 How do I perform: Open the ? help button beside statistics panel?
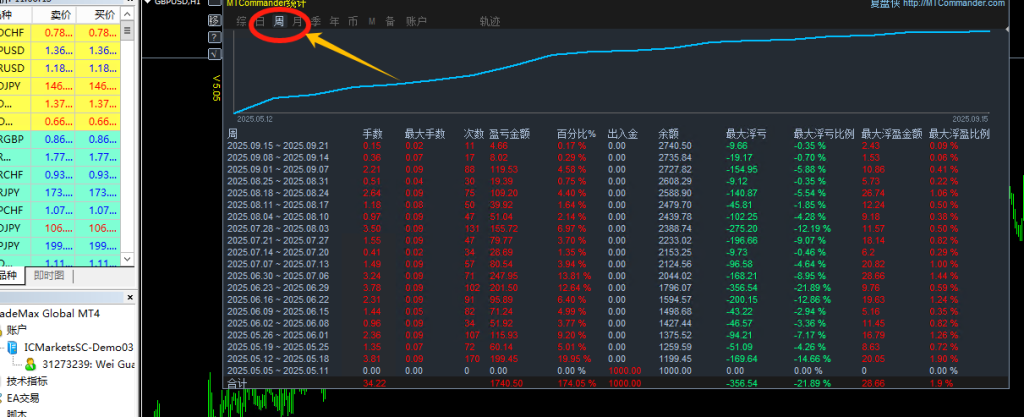coord(213,37)
